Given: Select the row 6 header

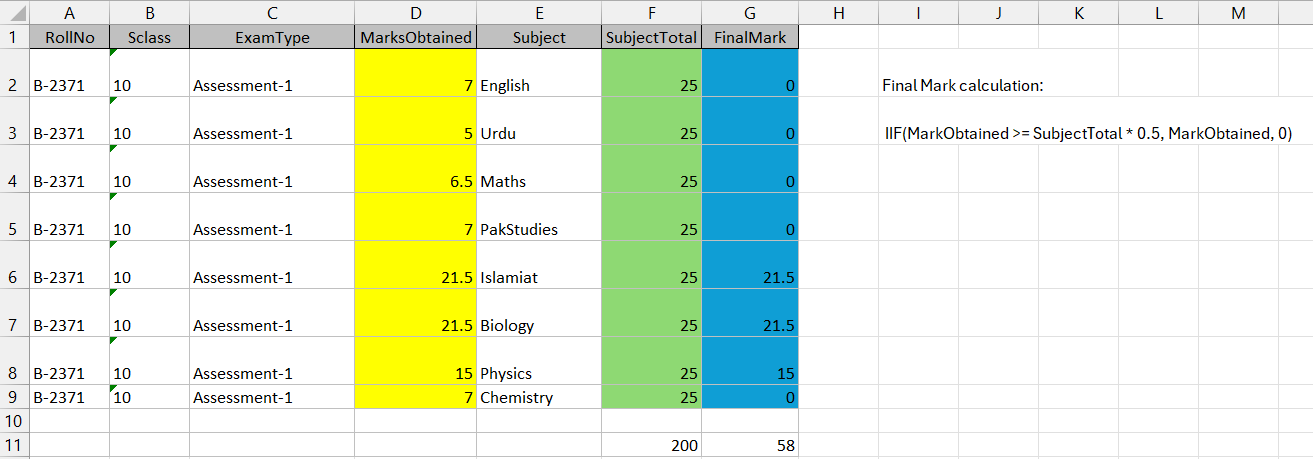Looking at the screenshot, I should [14, 277].
